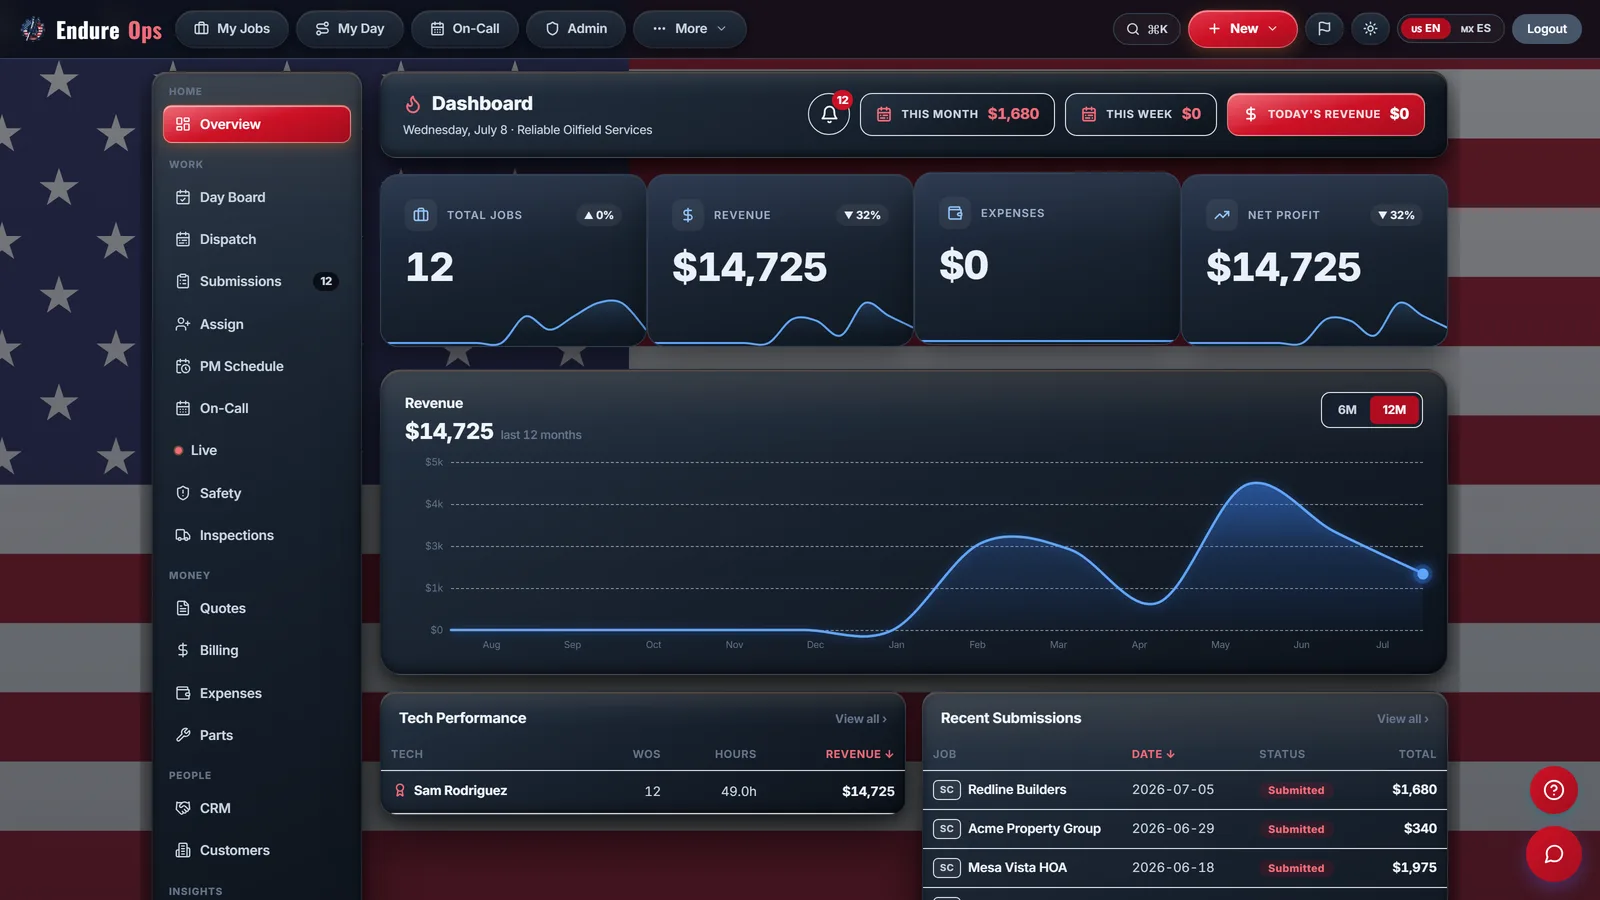
Task: Click SC badge for Redline Builders
Action: pyautogui.click(x=946, y=790)
